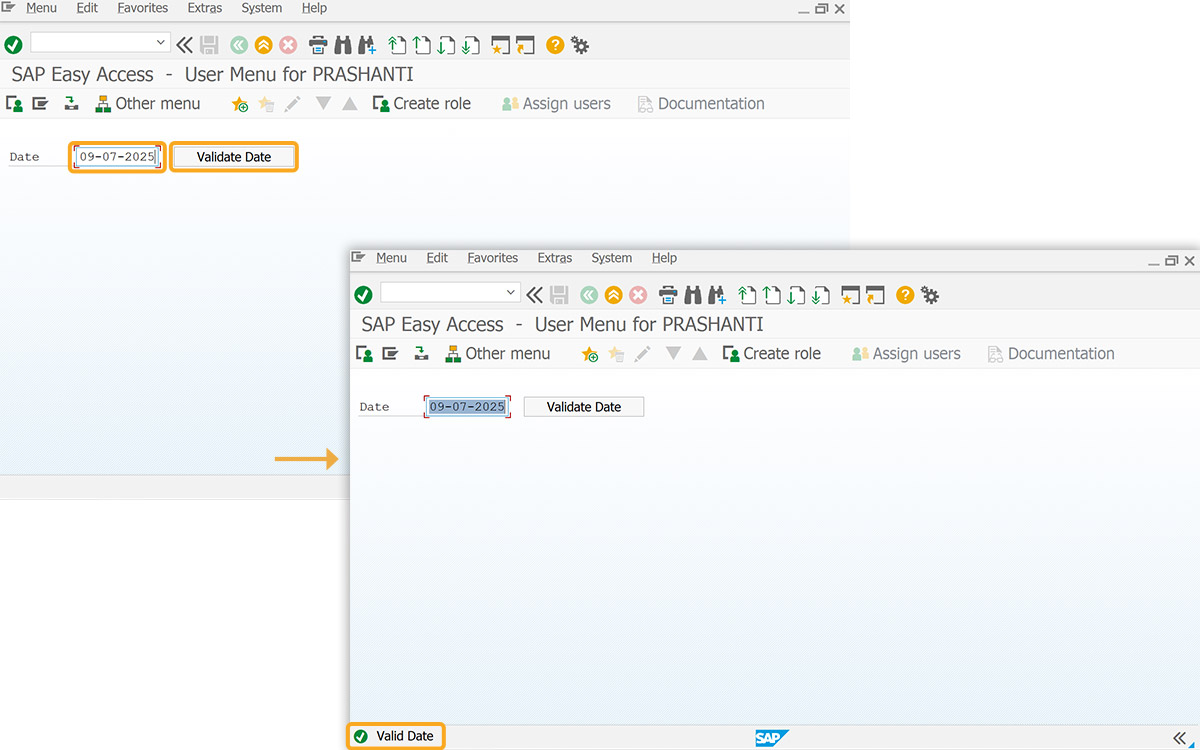
Task: Open the Help question mark in the front window
Action: pyautogui.click(x=905, y=295)
